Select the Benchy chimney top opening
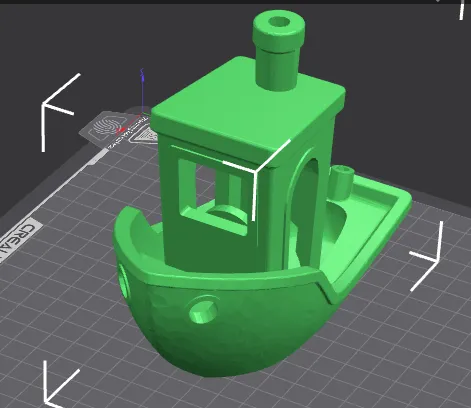The height and width of the screenshot is (408, 471). point(279,23)
